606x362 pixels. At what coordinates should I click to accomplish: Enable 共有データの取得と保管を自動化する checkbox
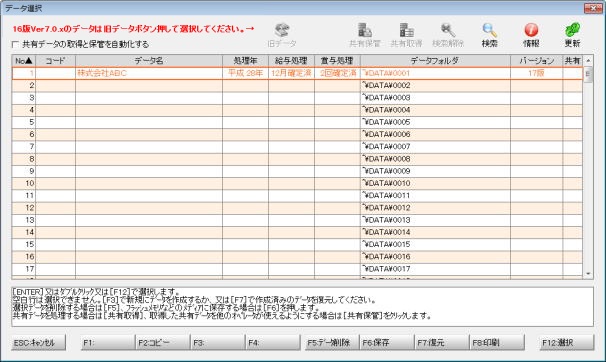15,44
